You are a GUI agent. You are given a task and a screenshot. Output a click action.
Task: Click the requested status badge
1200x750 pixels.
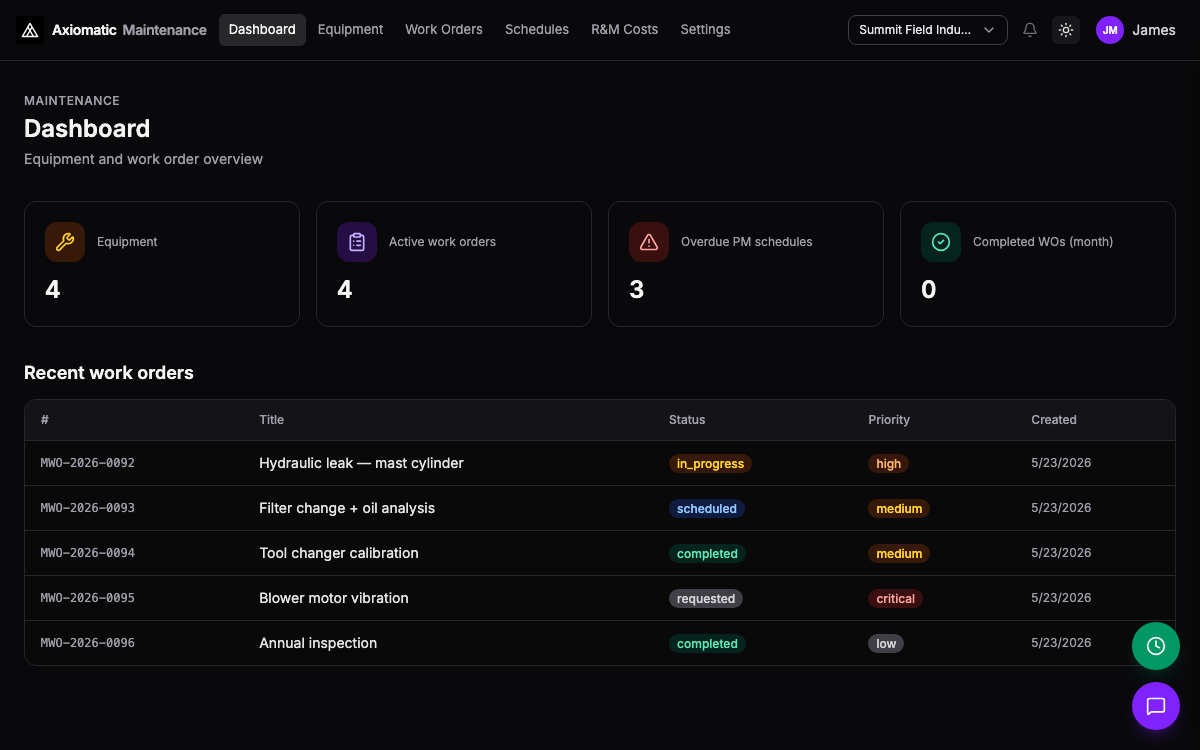(706, 599)
